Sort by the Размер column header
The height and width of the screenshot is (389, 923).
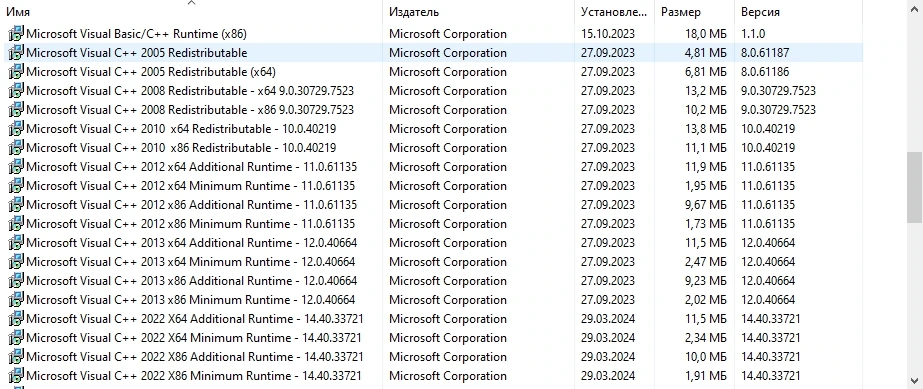pyautogui.click(x=681, y=12)
